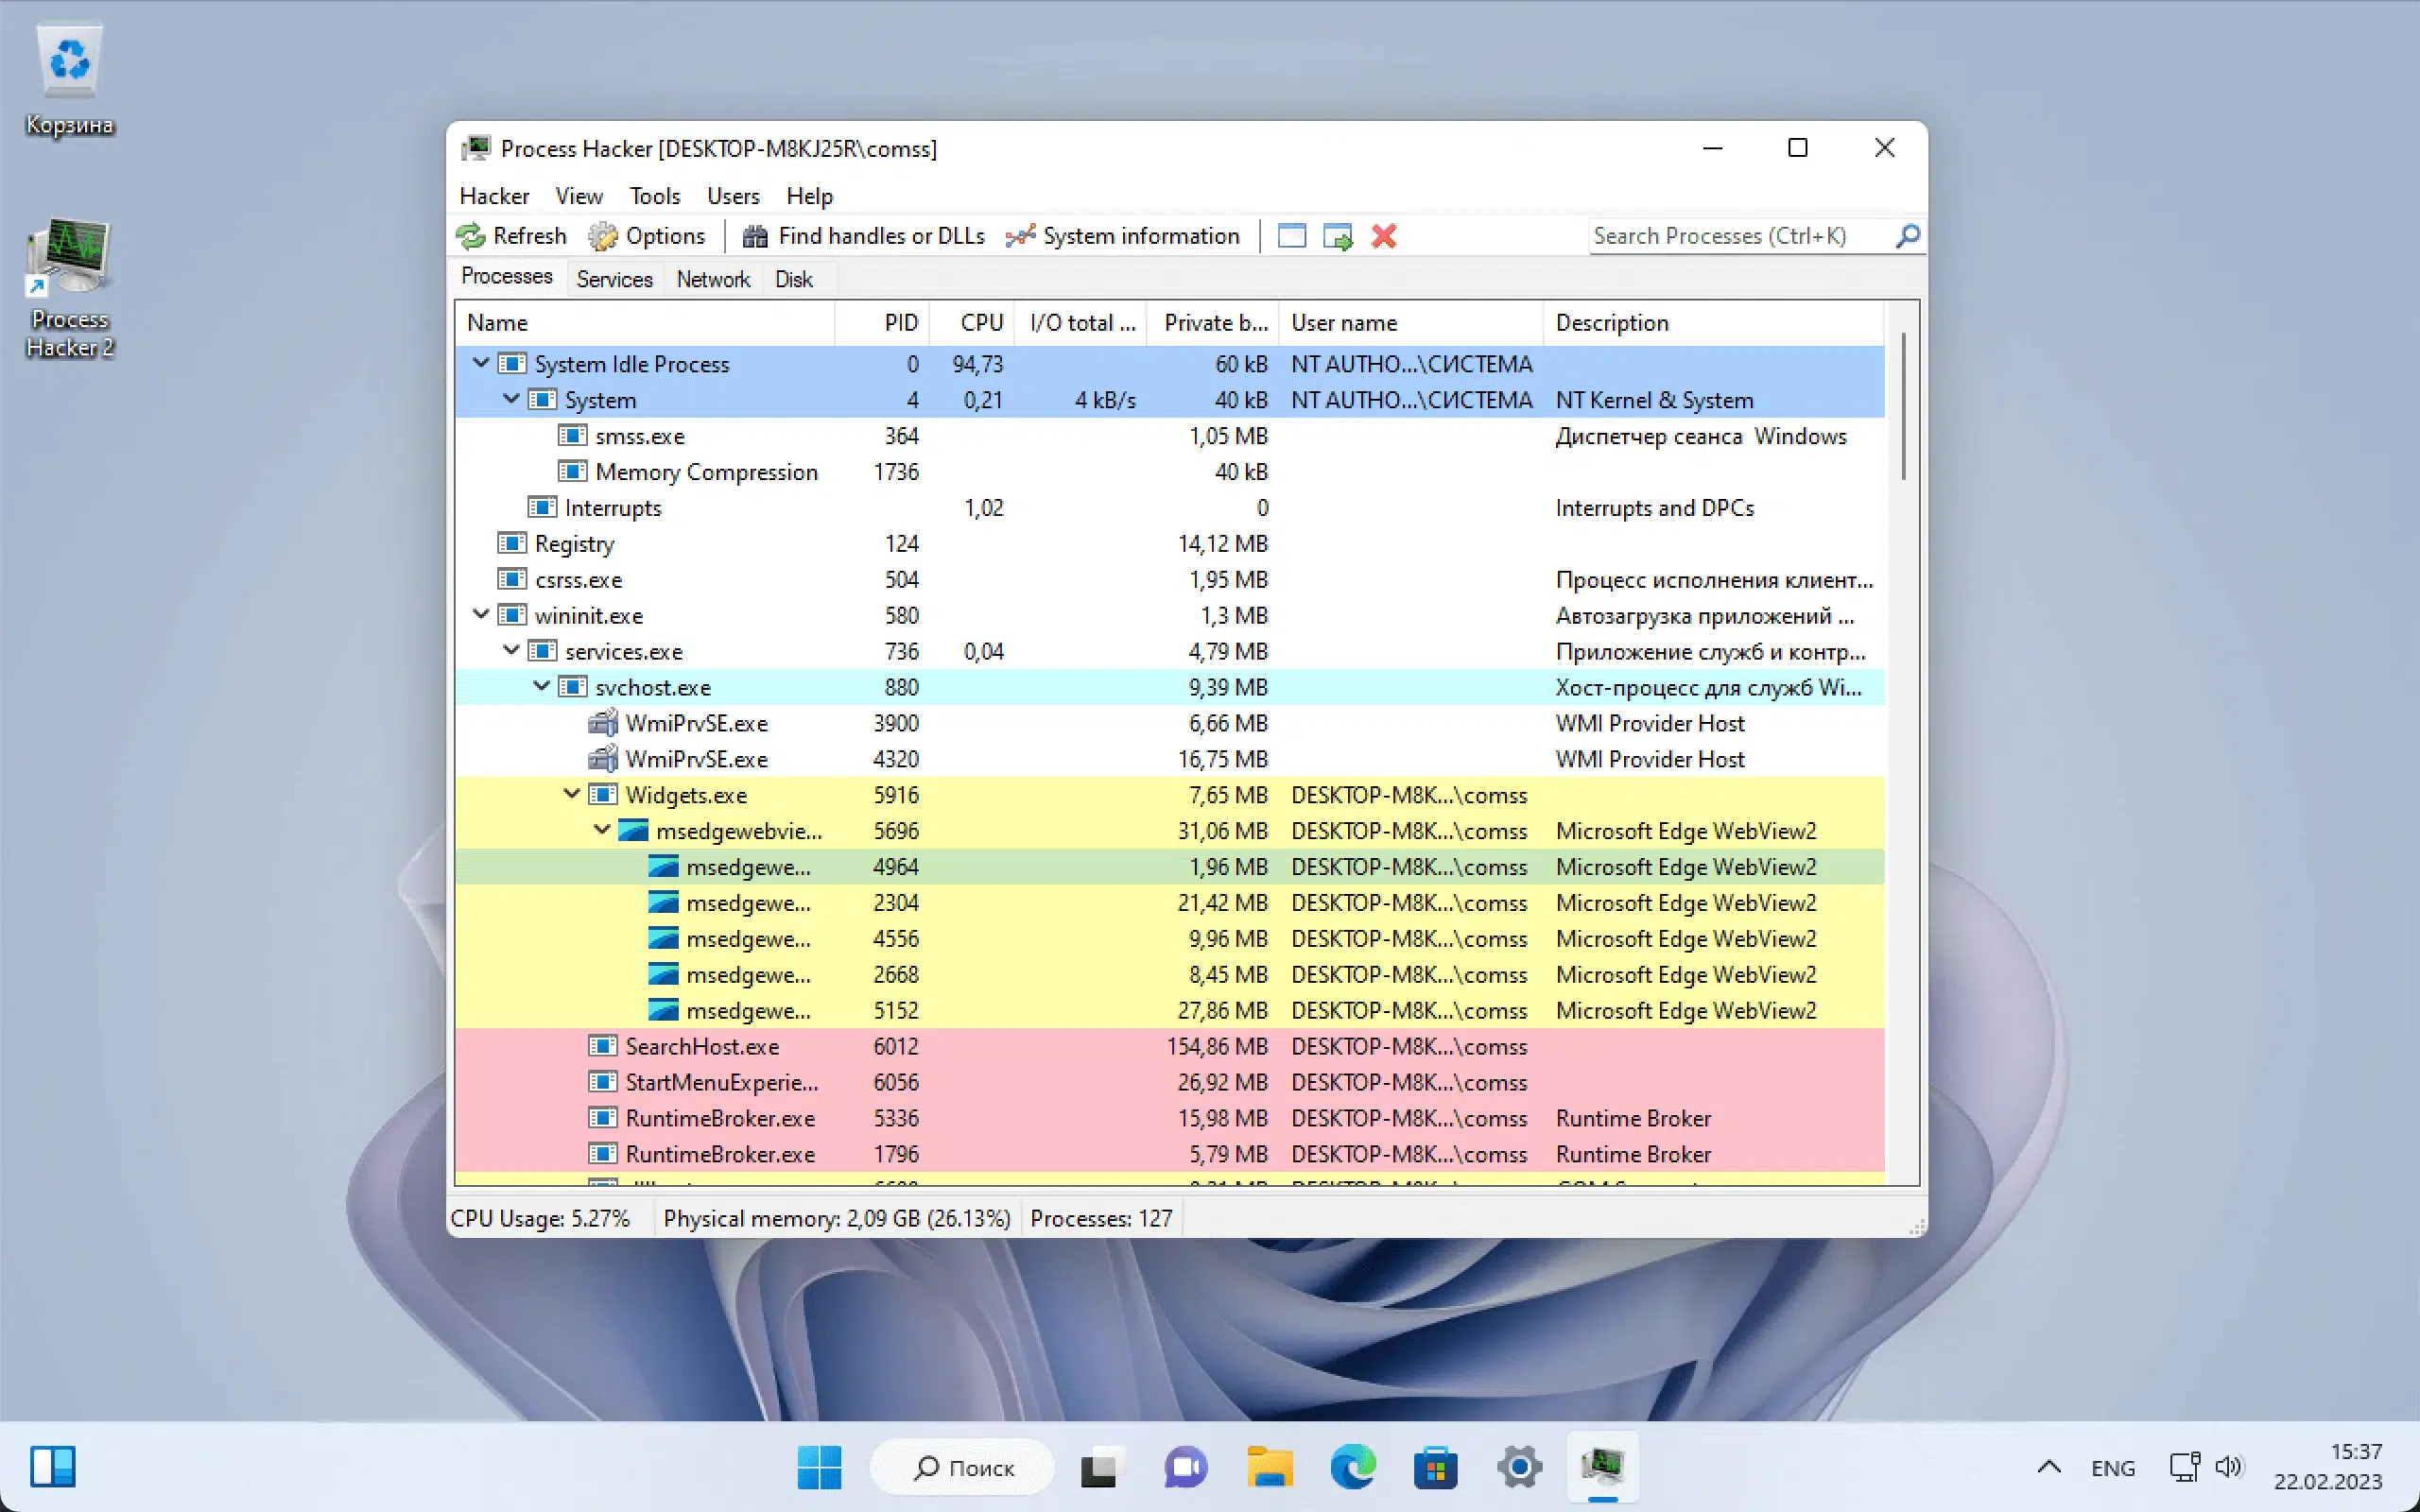
Task: Collapse the Widgets.exe node
Action: [x=571, y=794]
